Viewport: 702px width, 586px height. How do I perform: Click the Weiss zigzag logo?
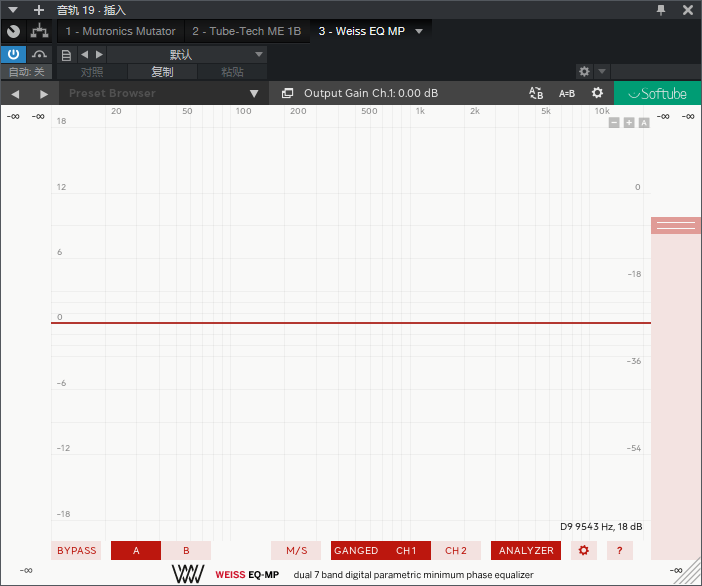pos(188,574)
